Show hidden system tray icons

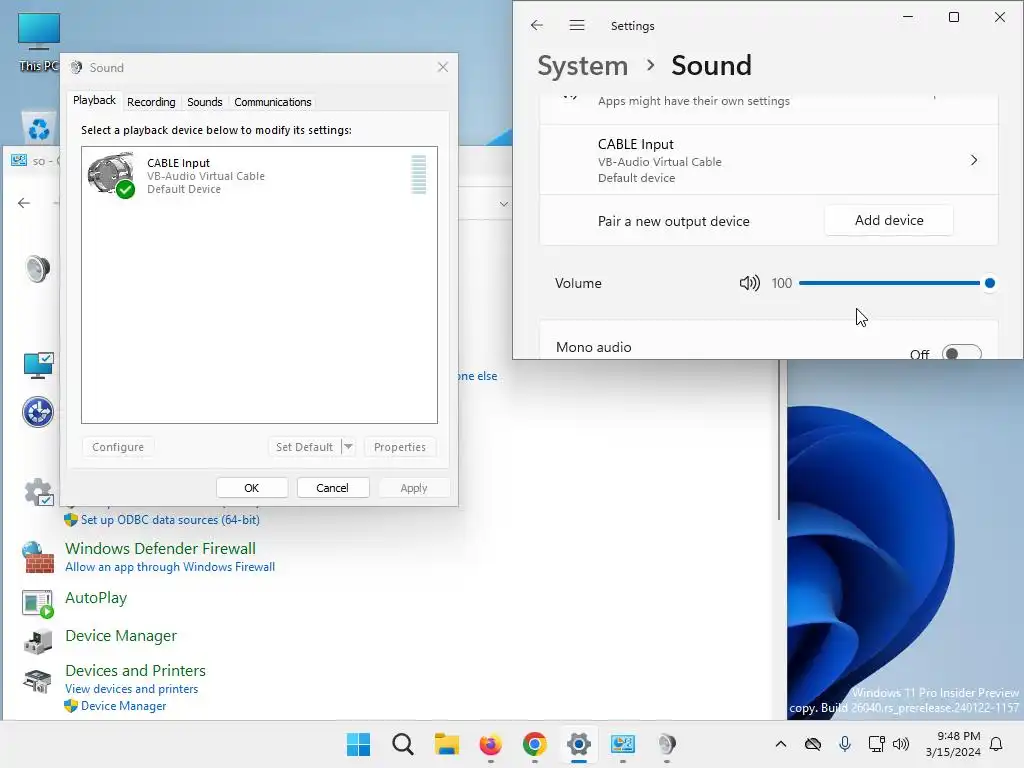point(780,744)
